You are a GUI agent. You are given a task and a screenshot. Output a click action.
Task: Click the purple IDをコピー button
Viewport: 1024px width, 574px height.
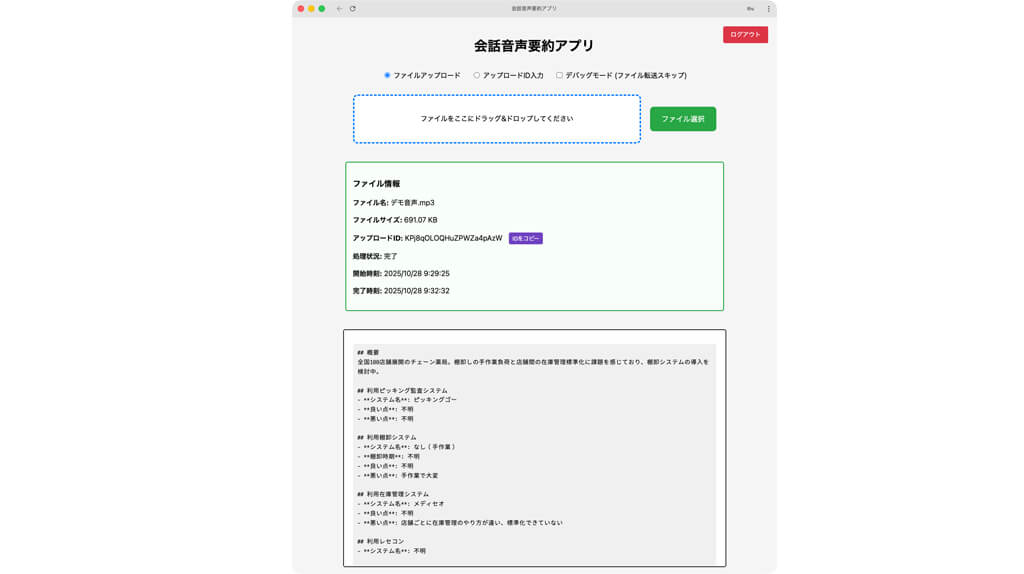525,238
